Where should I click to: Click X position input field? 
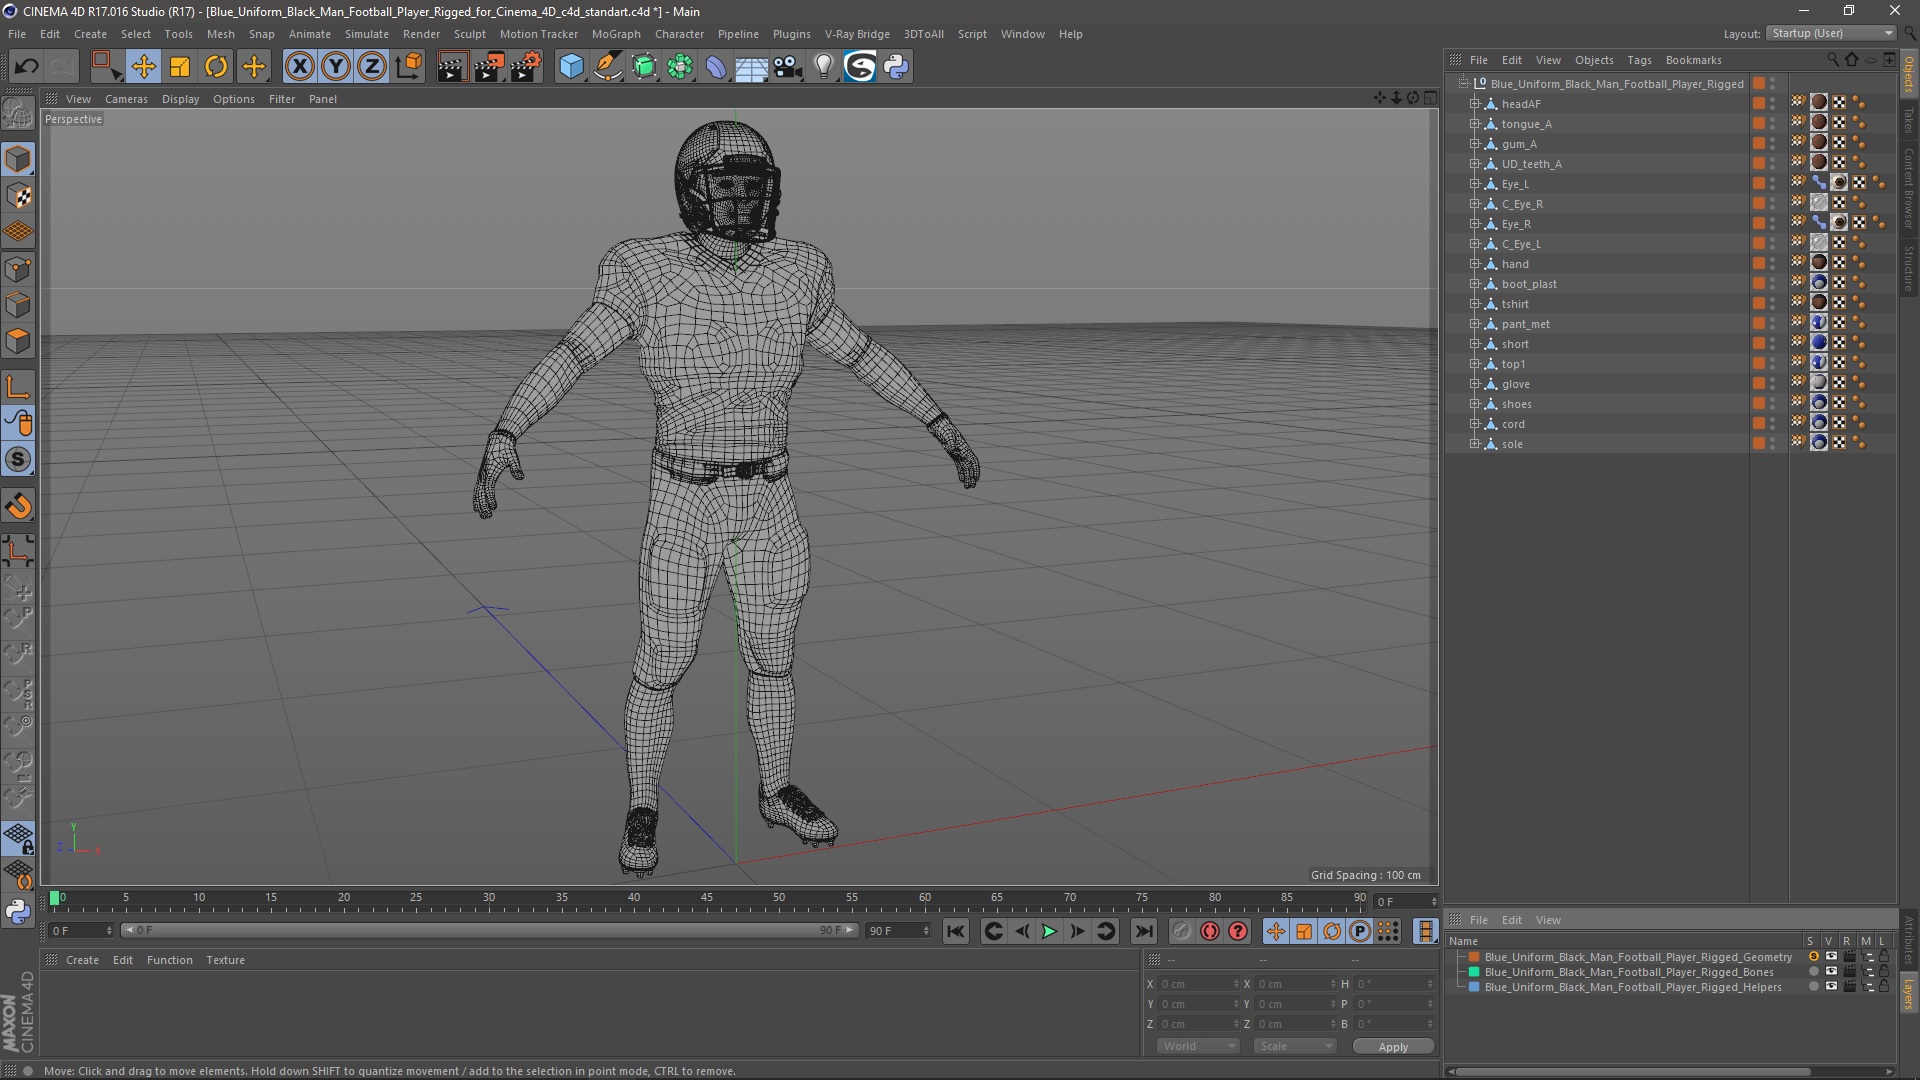(1198, 984)
